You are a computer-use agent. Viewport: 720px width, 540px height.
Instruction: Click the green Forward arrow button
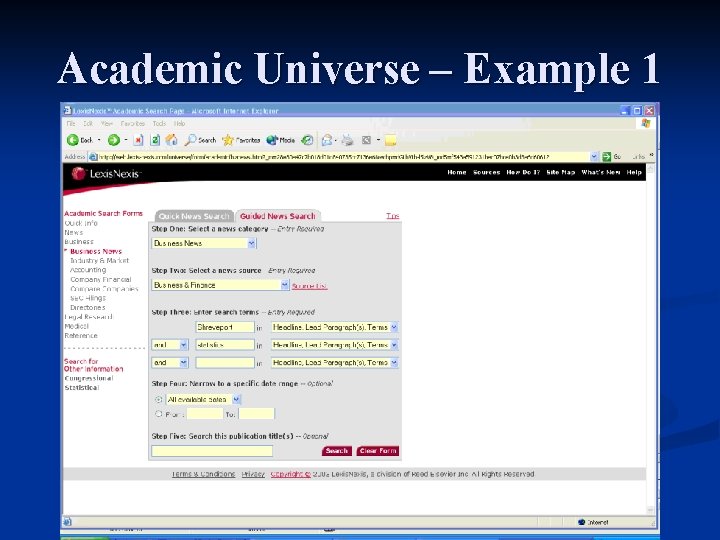[113, 140]
